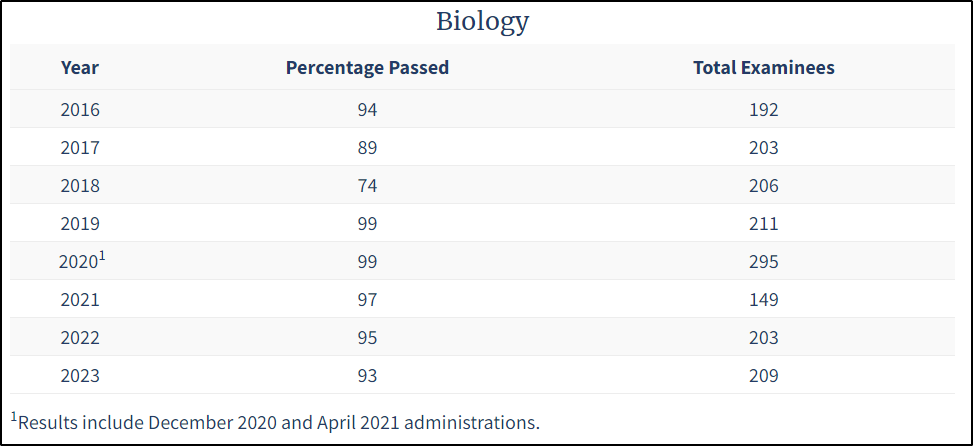
Task: Select the 2018 total examinees 206
Action: pos(764,186)
